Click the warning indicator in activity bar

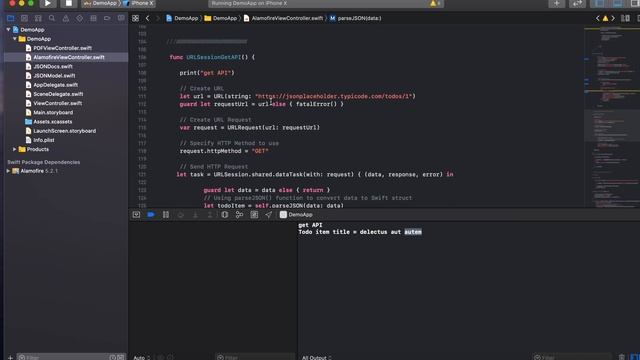(435, 3)
